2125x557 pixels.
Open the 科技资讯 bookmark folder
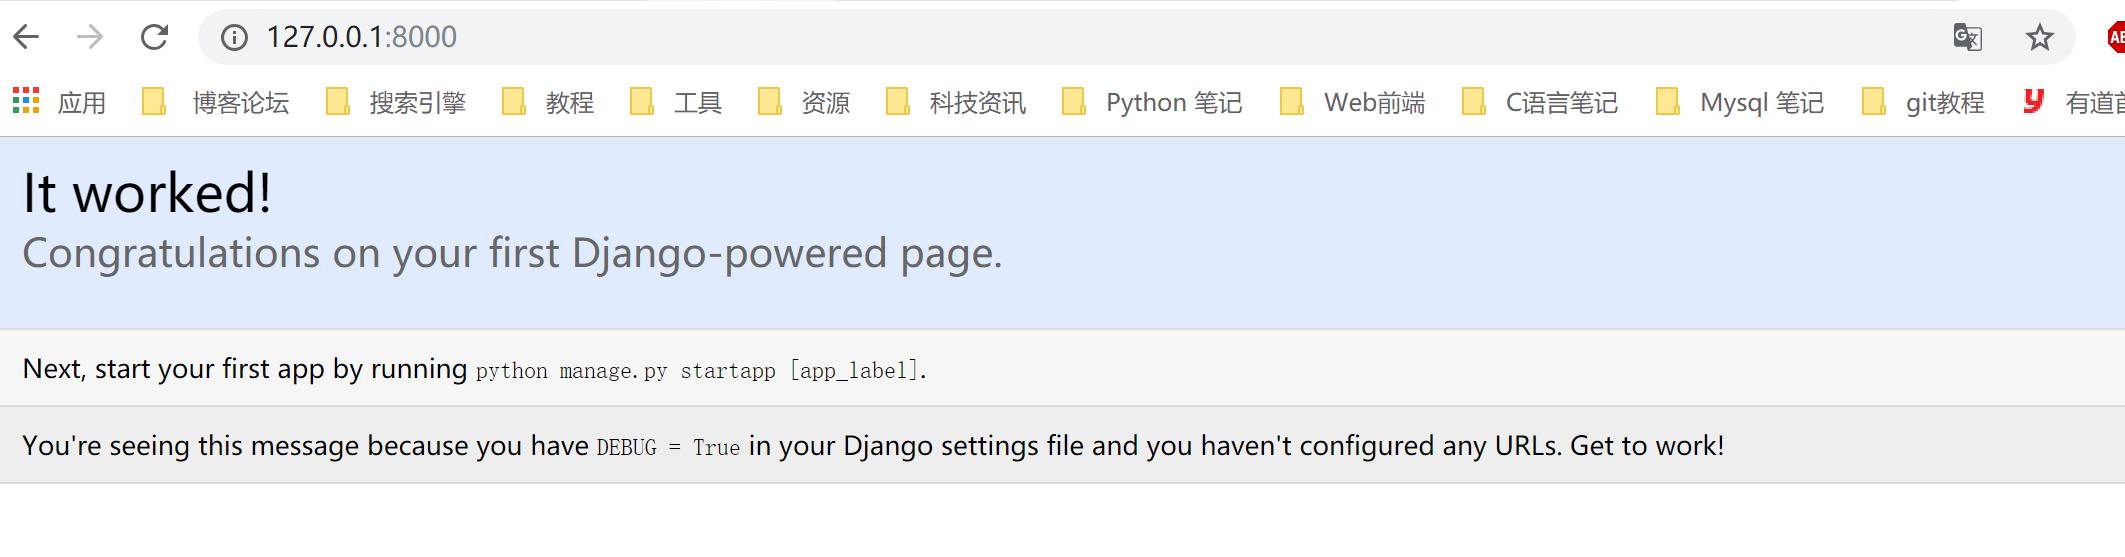pyautogui.click(x=956, y=102)
